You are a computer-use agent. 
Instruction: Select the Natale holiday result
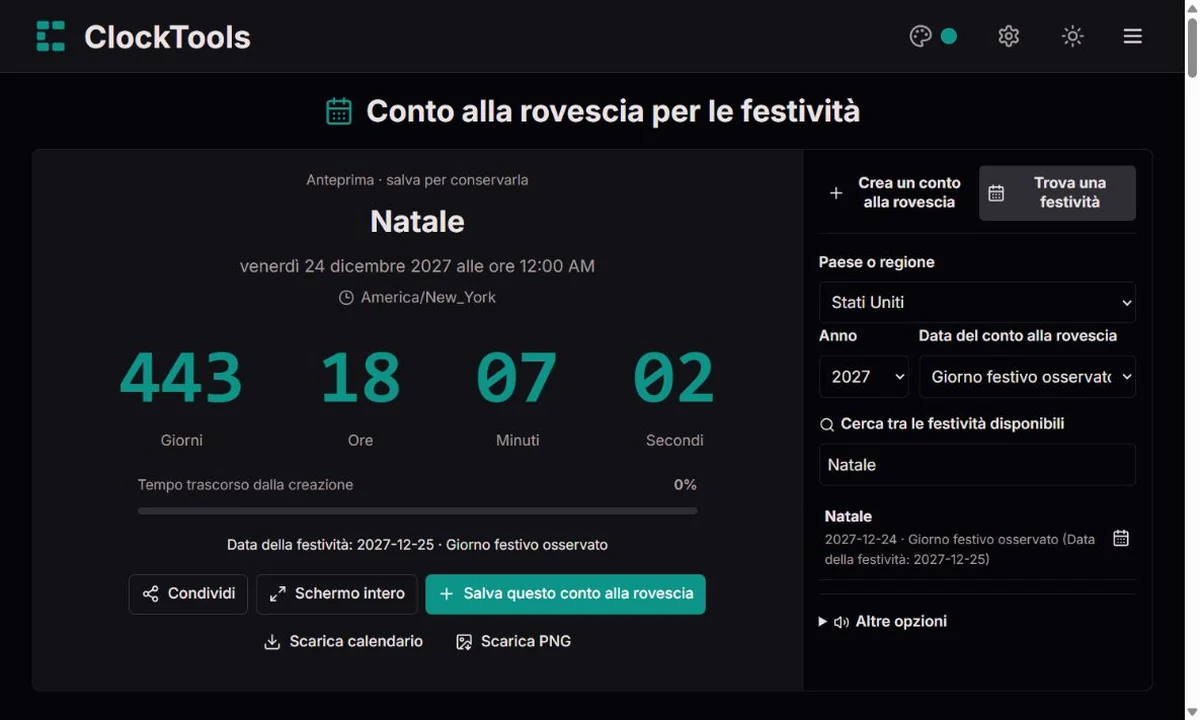click(977, 538)
